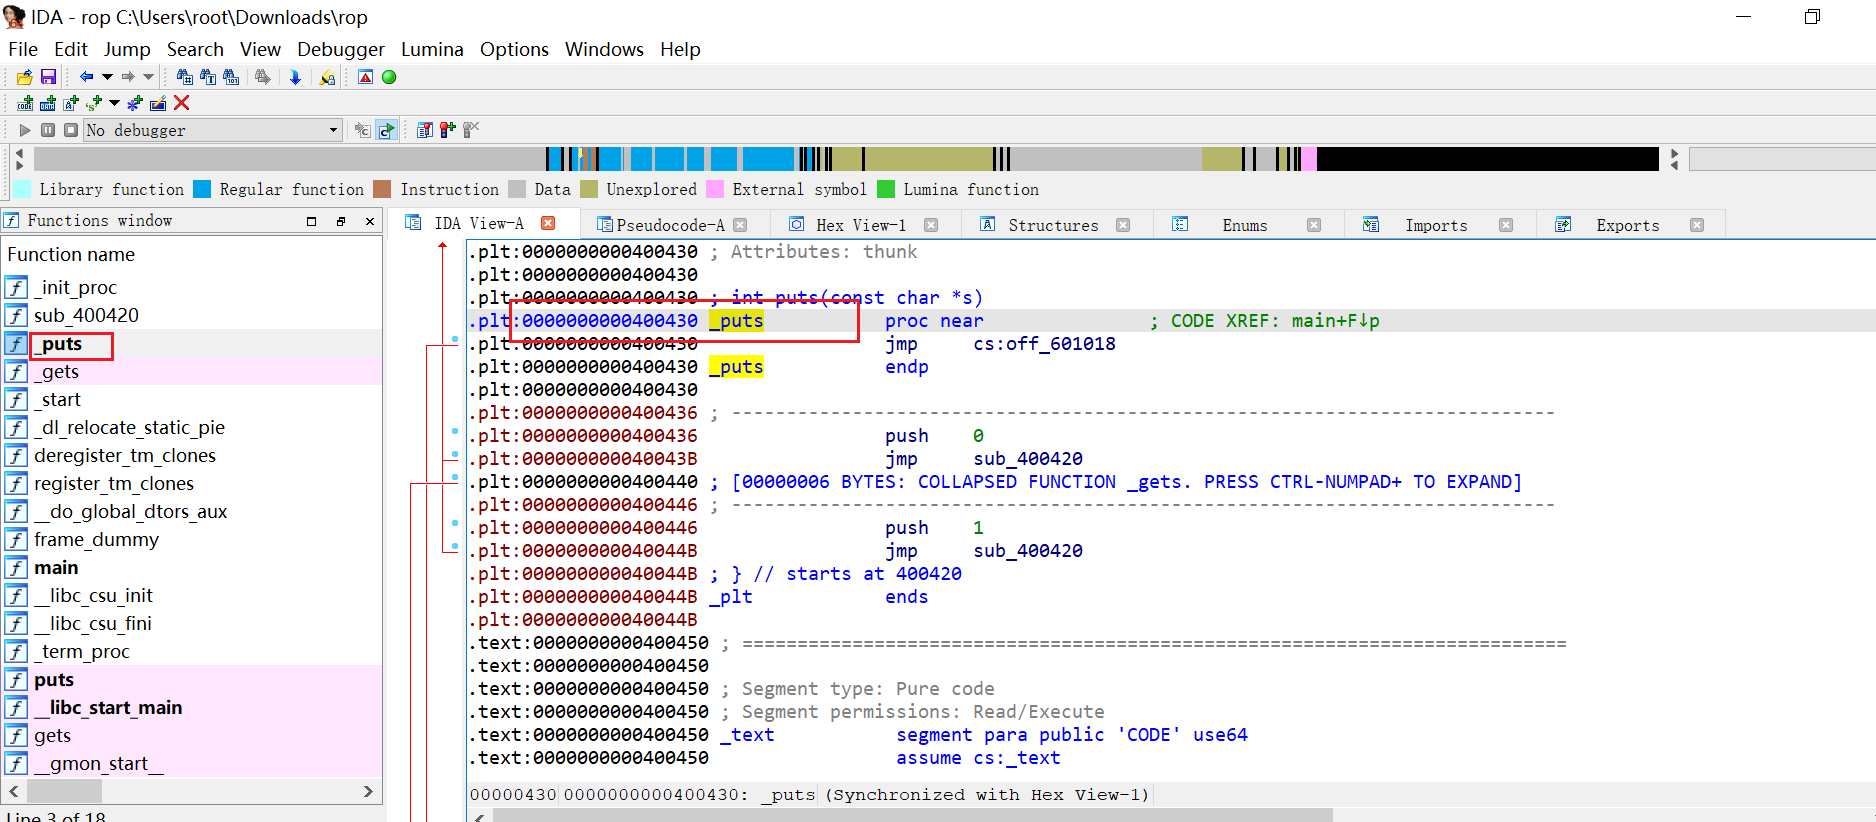This screenshot has width=1876, height=822.
Task: Click the delete breakpoint gray icon
Action: (471, 129)
